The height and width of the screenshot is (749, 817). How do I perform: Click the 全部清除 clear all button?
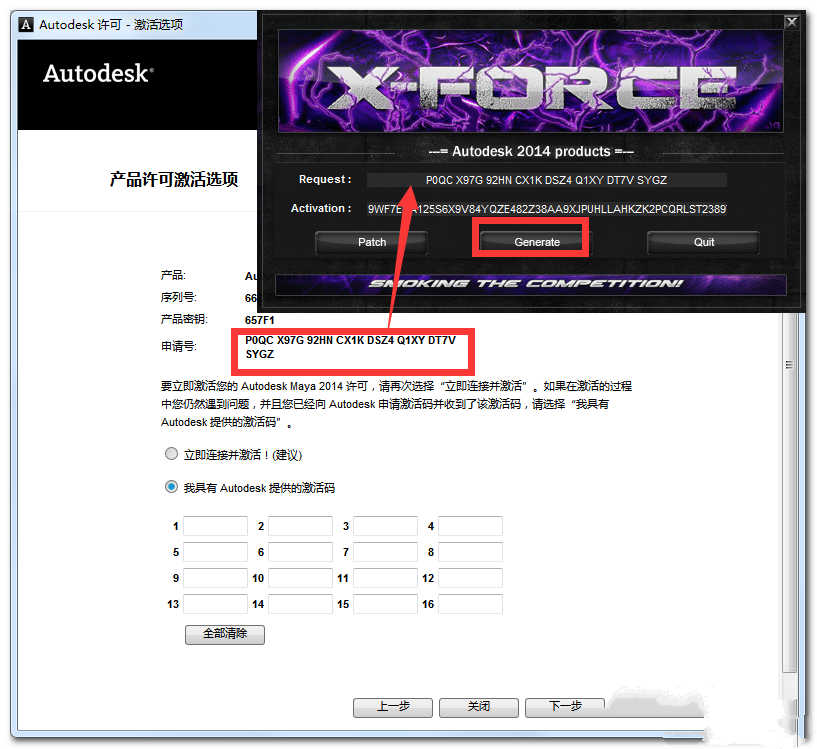[x=225, y=634]
